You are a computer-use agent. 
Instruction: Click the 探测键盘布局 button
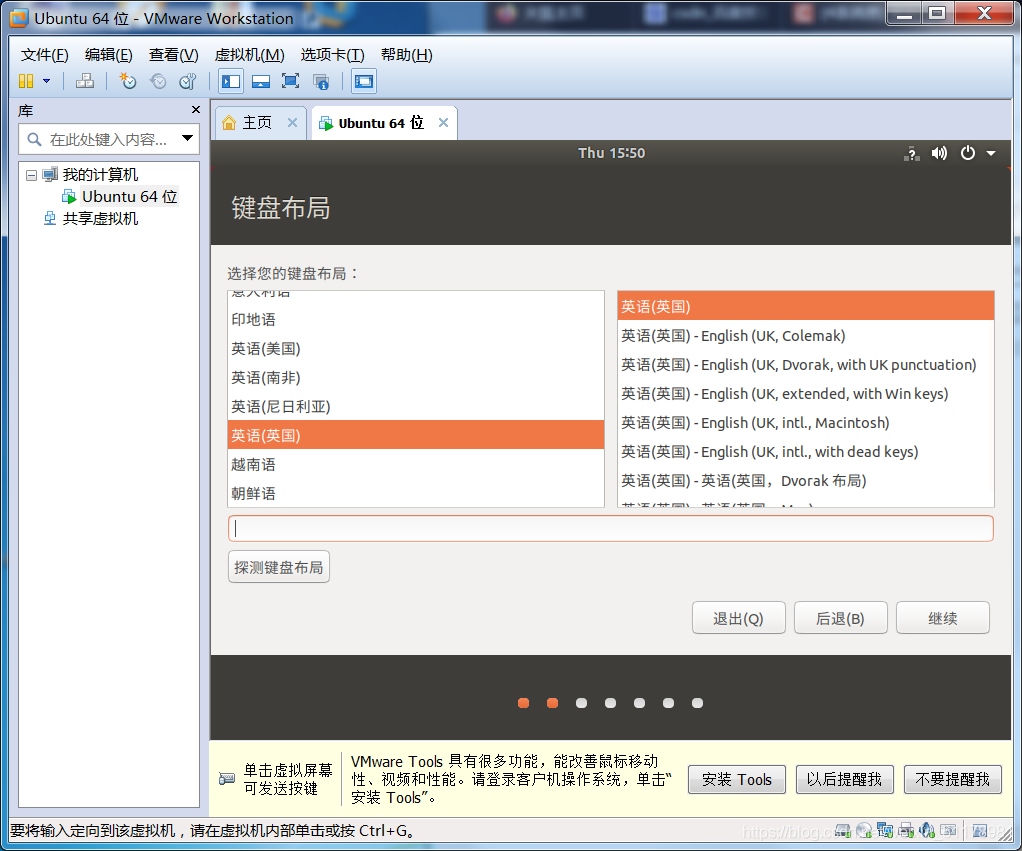[279, 567]
